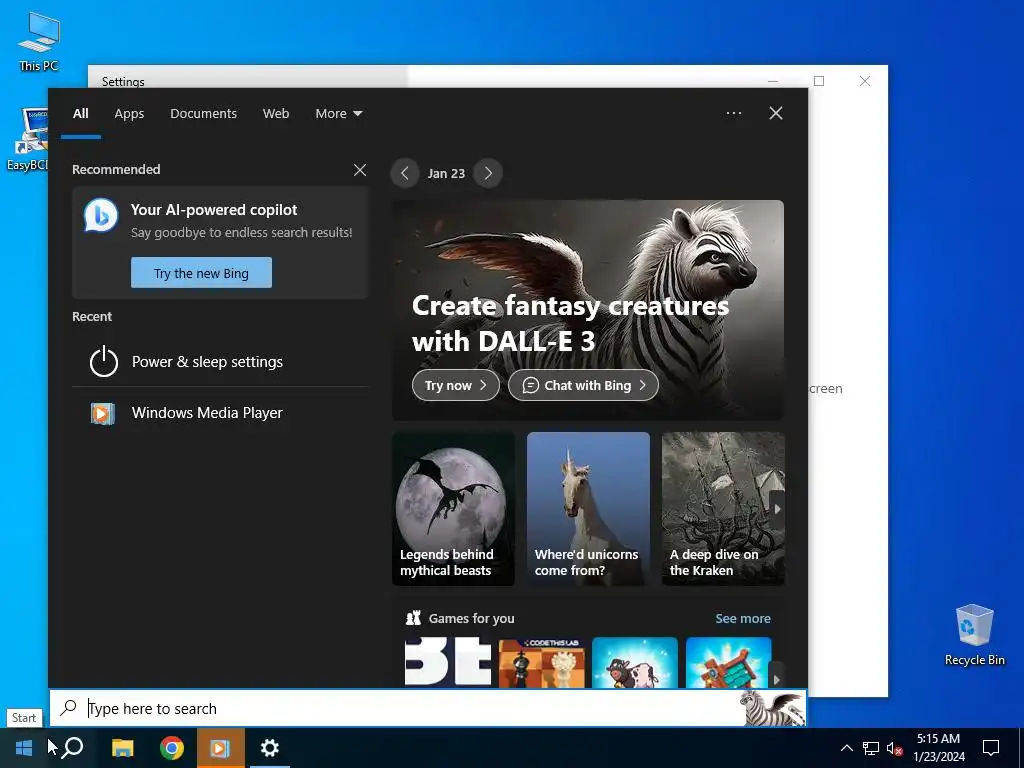Image resolution: width=1024 pixels, height=768 pixels.
Task: Open A deep dive on the Kraken card
Action: point(723,509)
